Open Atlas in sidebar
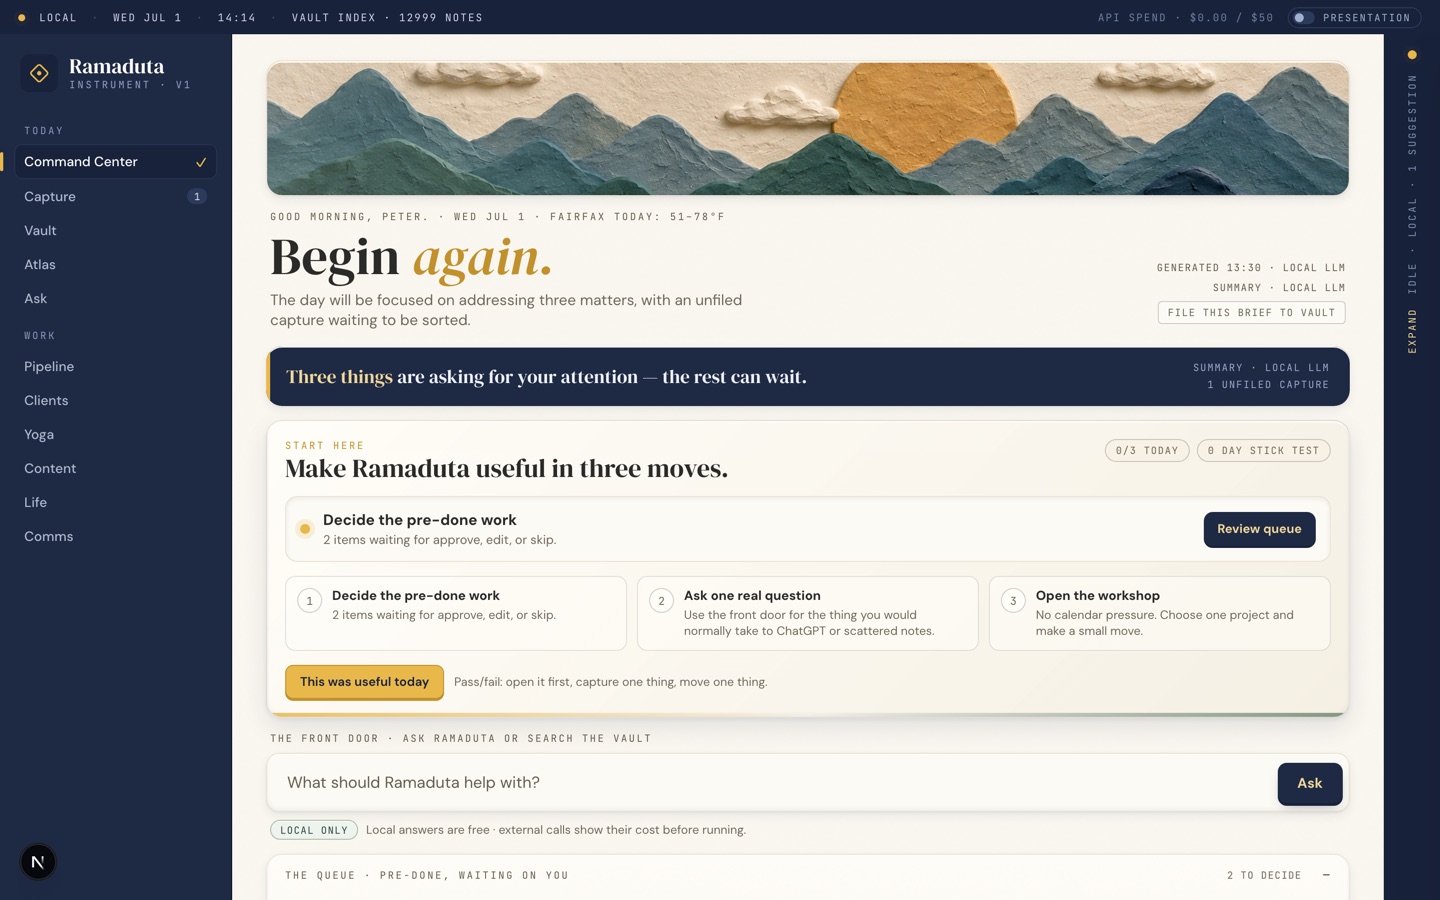The width and height of the screenshot is (1440, 900). 115,265
